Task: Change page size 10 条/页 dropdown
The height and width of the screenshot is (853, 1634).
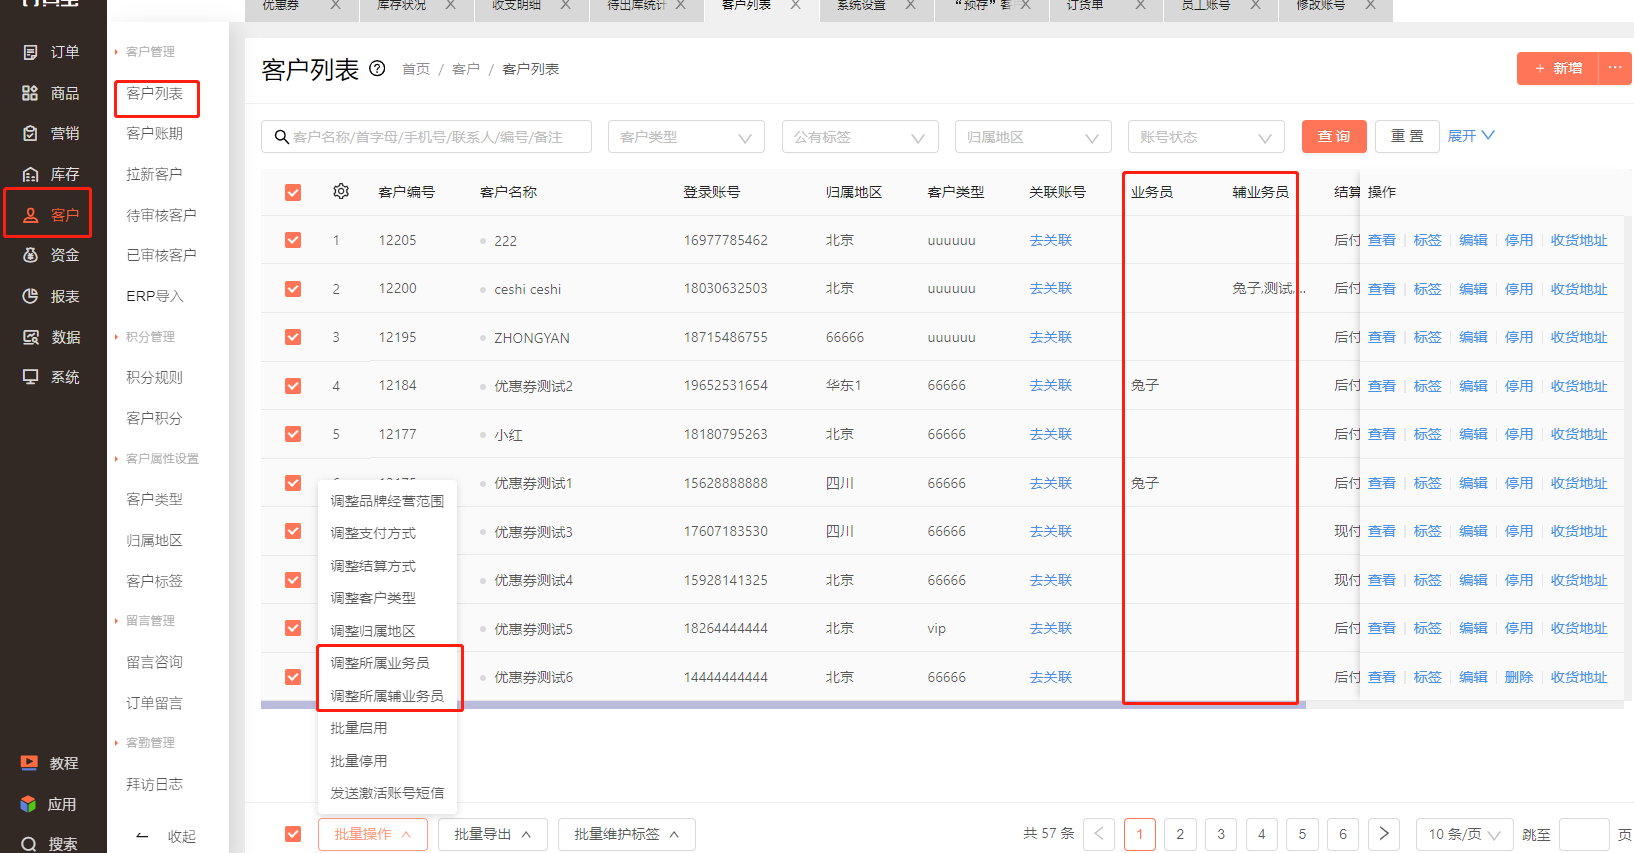Action: [x=1464, y=834]
